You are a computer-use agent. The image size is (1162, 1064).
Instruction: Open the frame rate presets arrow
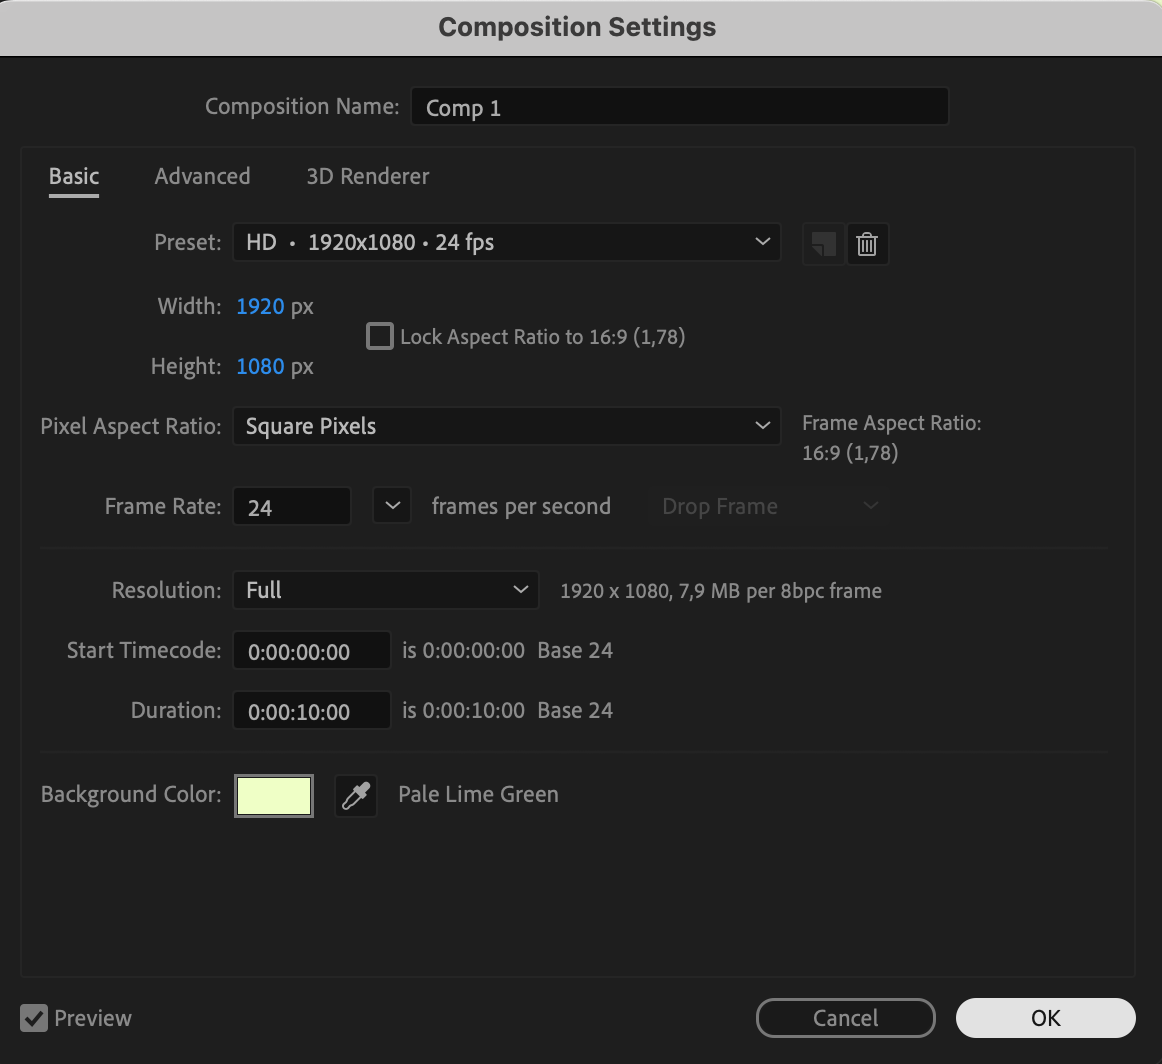(392, 506)
